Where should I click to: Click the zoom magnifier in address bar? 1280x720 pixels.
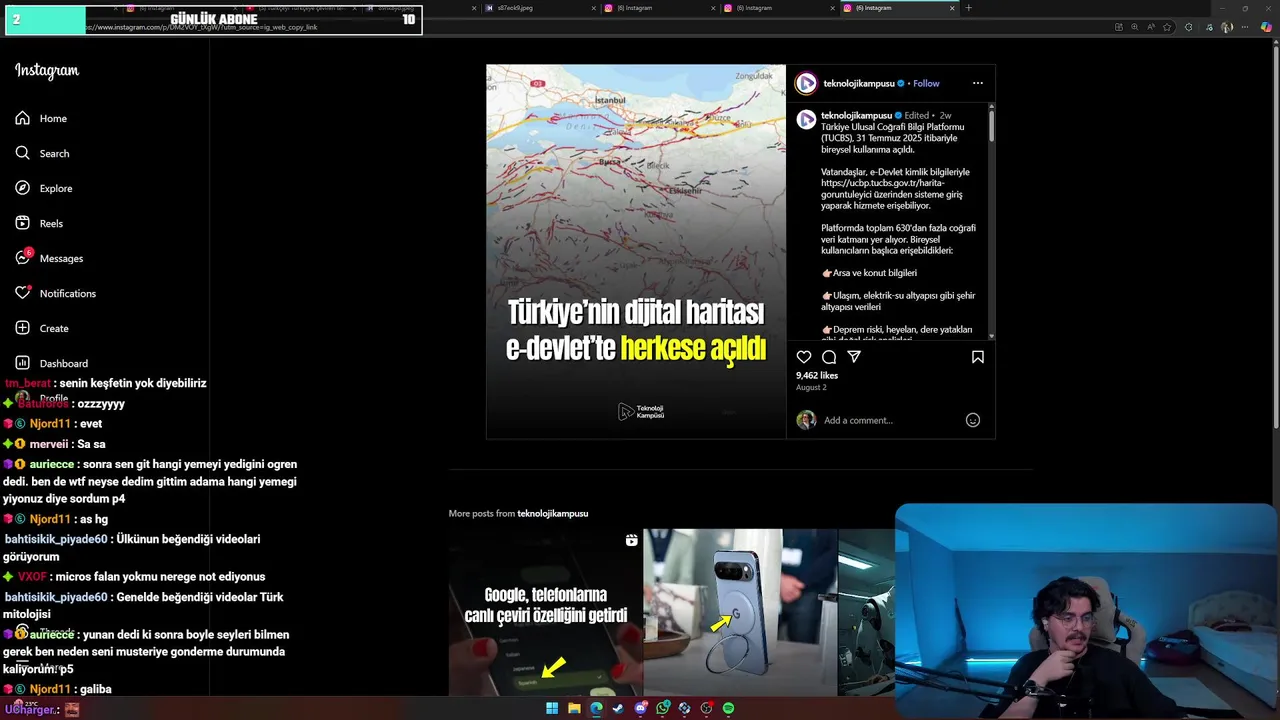pos(1134,27)
